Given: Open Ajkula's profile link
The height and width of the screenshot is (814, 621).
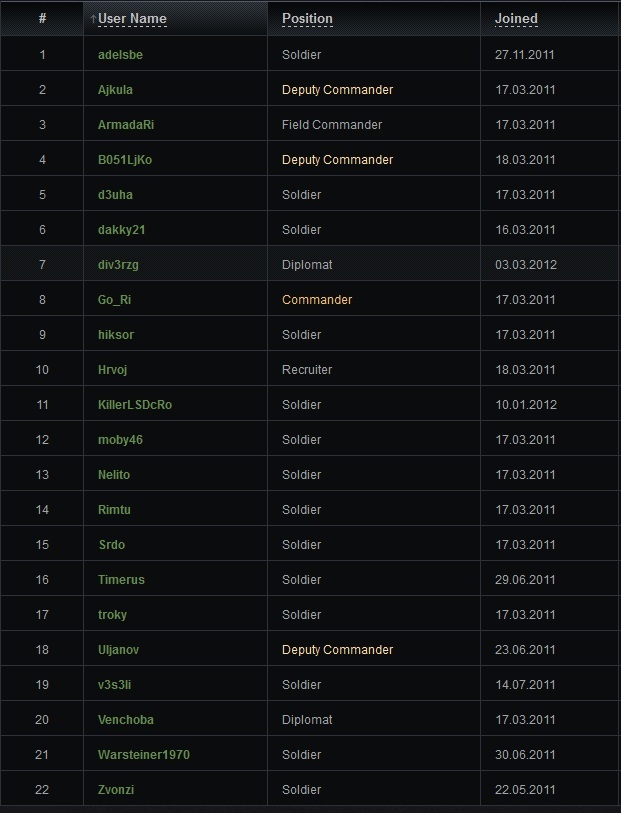Looking at the screenshot, I should 115,90.
